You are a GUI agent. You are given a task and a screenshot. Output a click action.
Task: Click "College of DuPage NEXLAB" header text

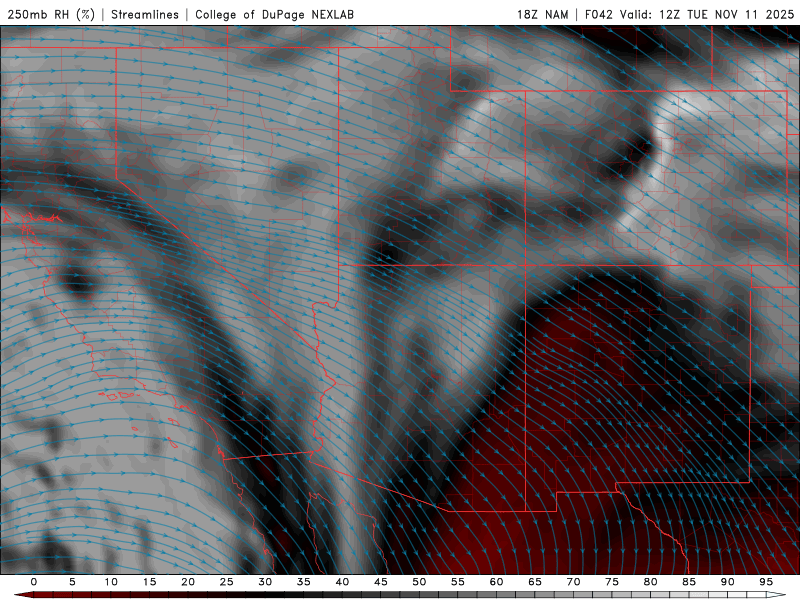click(274, 14)
